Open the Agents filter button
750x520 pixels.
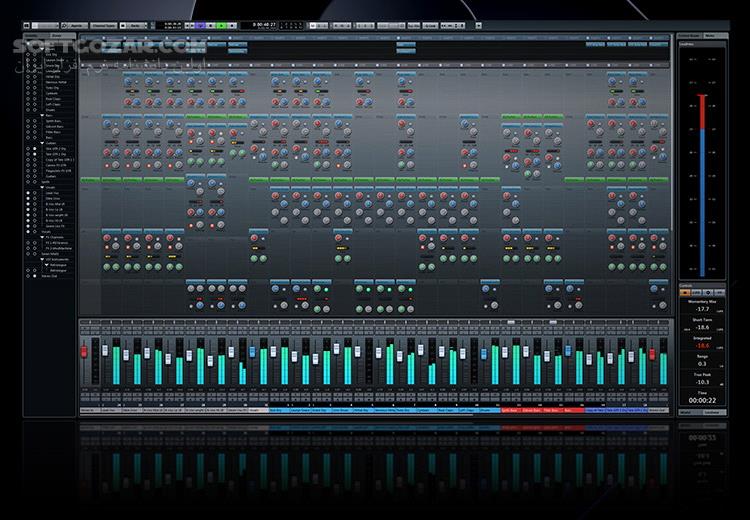coord(78,25)
